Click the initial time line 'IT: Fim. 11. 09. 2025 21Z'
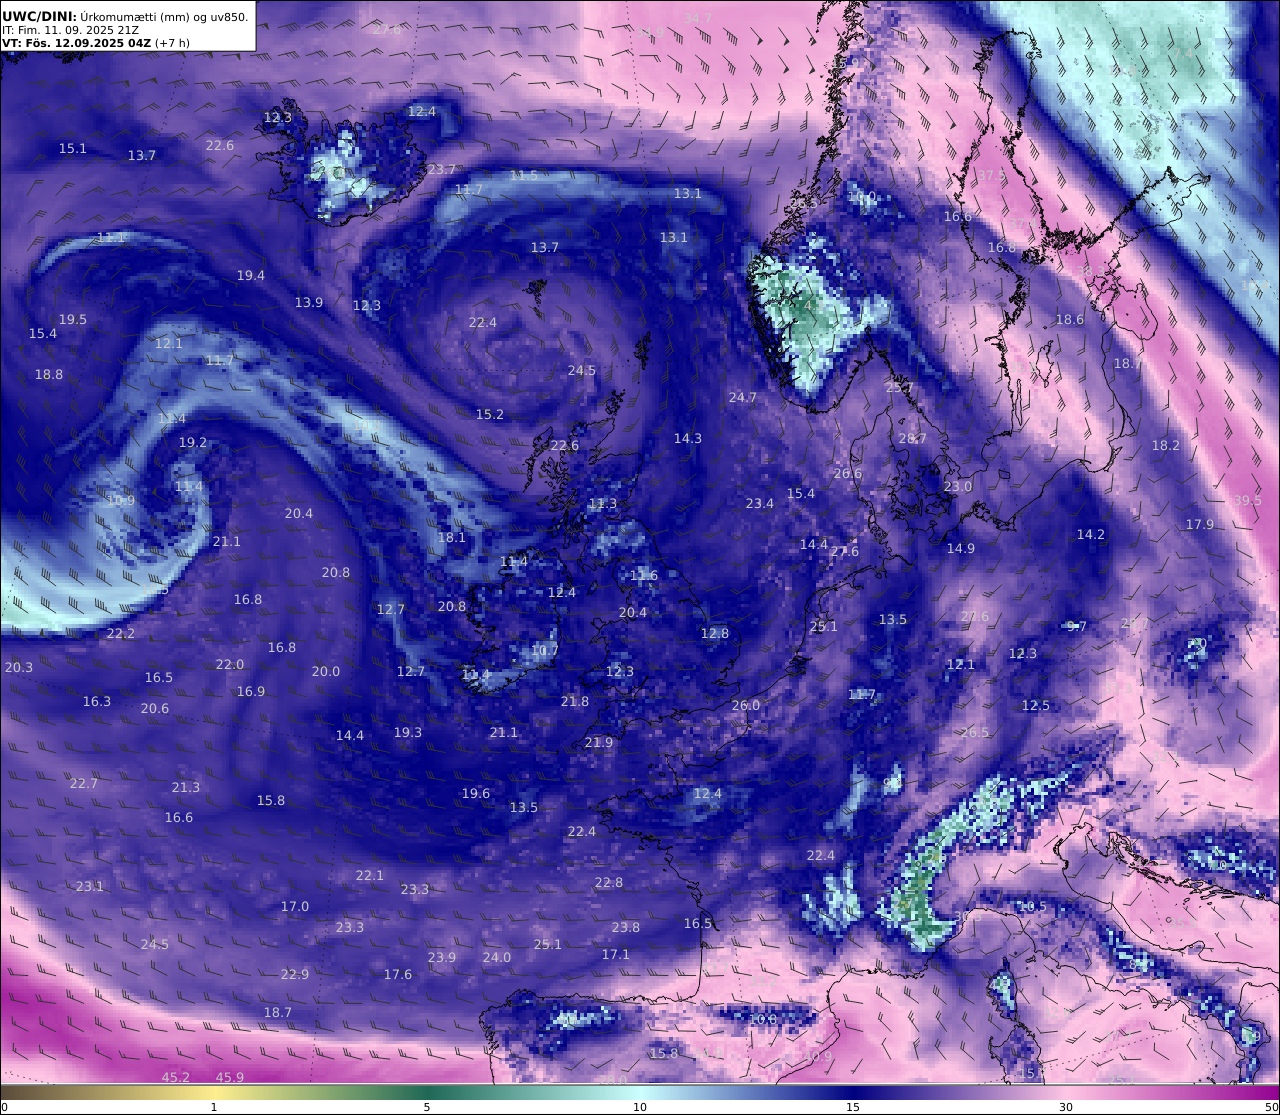 click(69, 31)
